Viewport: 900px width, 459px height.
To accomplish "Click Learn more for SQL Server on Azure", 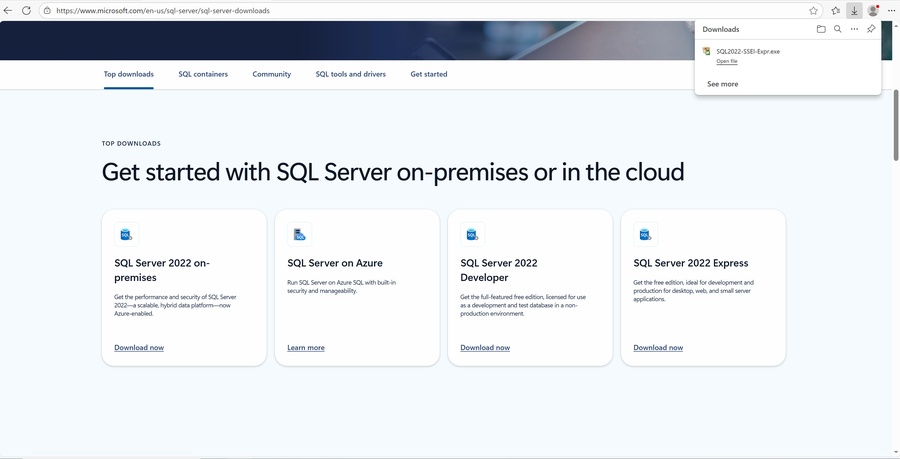I will [x=306, y=348].
